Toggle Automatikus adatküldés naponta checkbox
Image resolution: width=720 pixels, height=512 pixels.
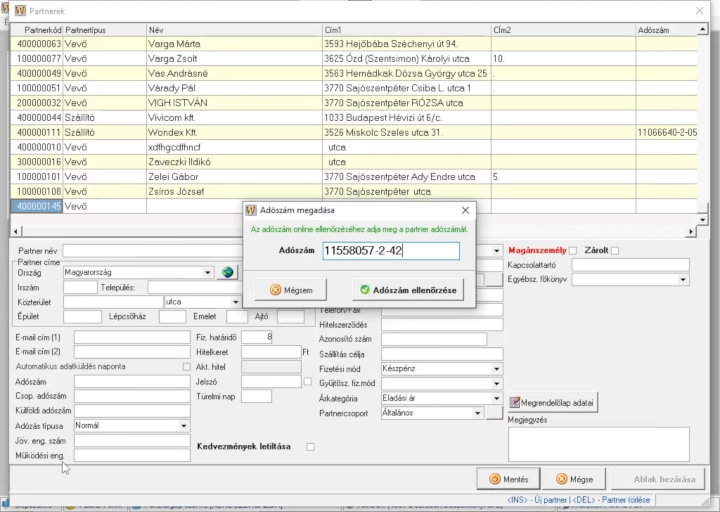[186, 367]
